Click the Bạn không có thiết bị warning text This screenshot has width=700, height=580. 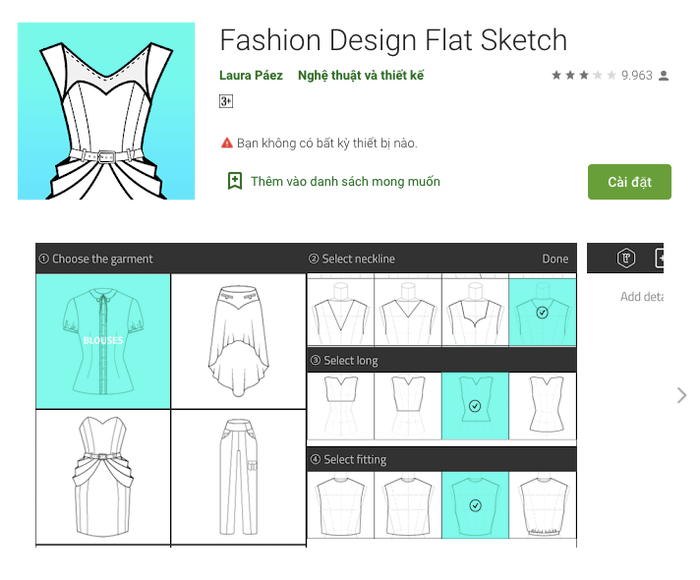pyautogui.click(x=327, y=143)
